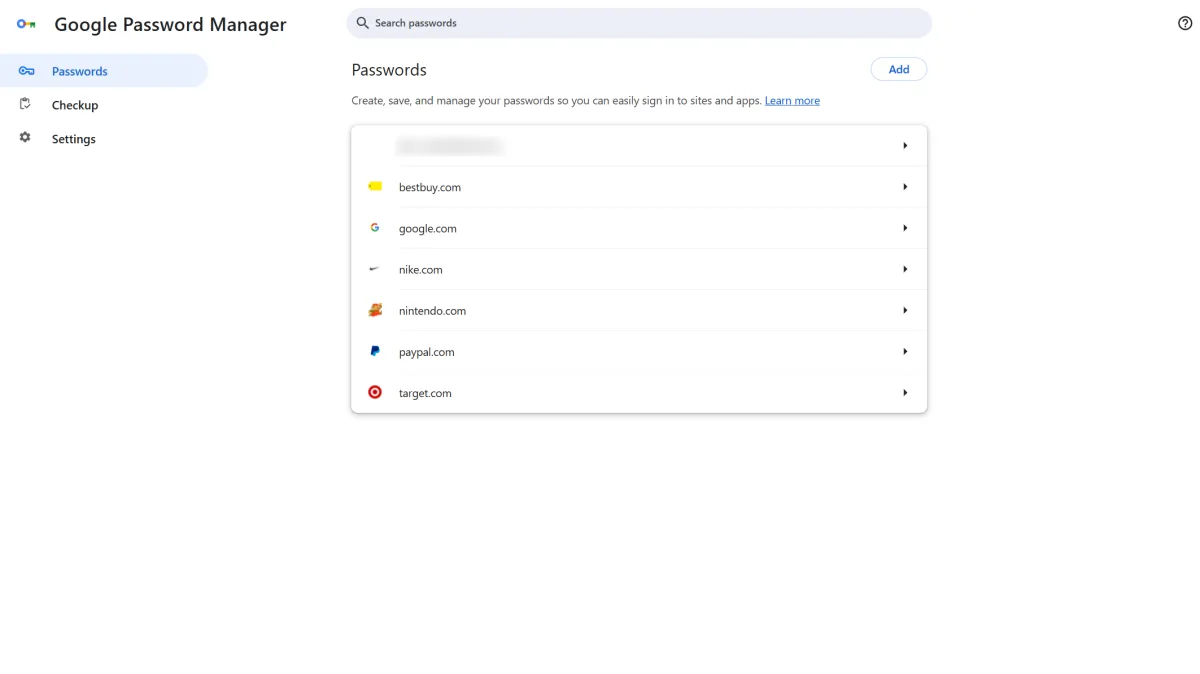Viewport: 1200px width, 674px height.
Task: Click the Best Buy yellow tag favicon
Action: click(x=375, y=187)
